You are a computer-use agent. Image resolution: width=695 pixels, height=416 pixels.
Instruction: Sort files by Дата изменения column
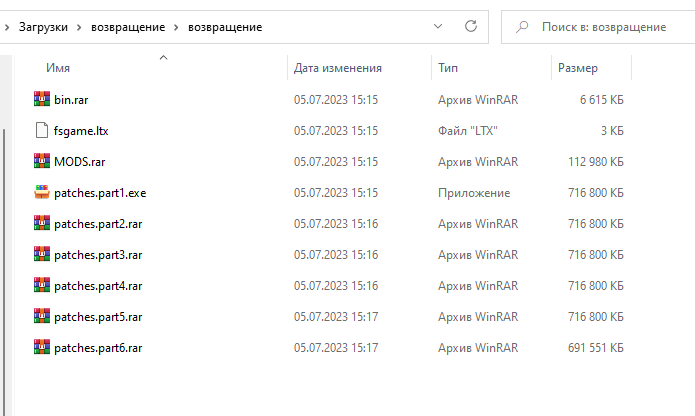point(338,68)
